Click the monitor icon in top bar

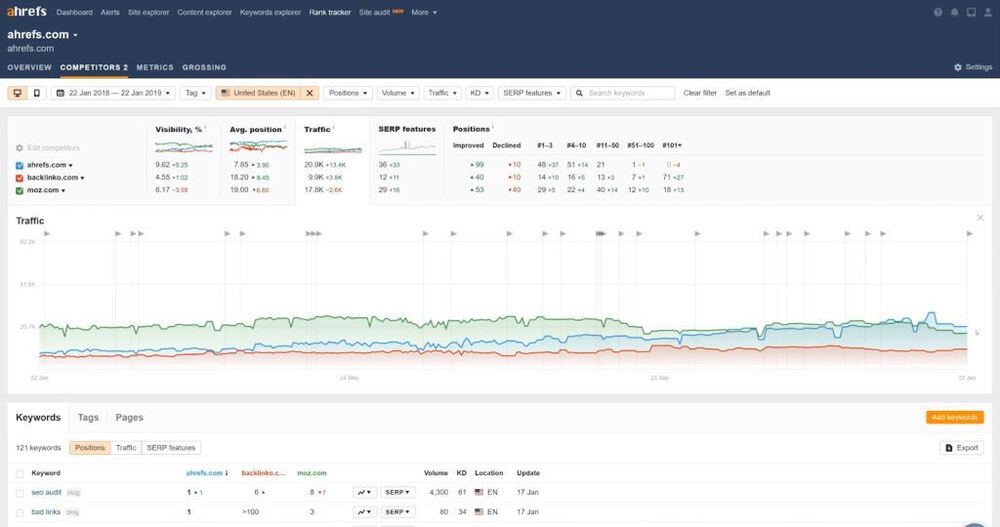(x=971, y=12)
